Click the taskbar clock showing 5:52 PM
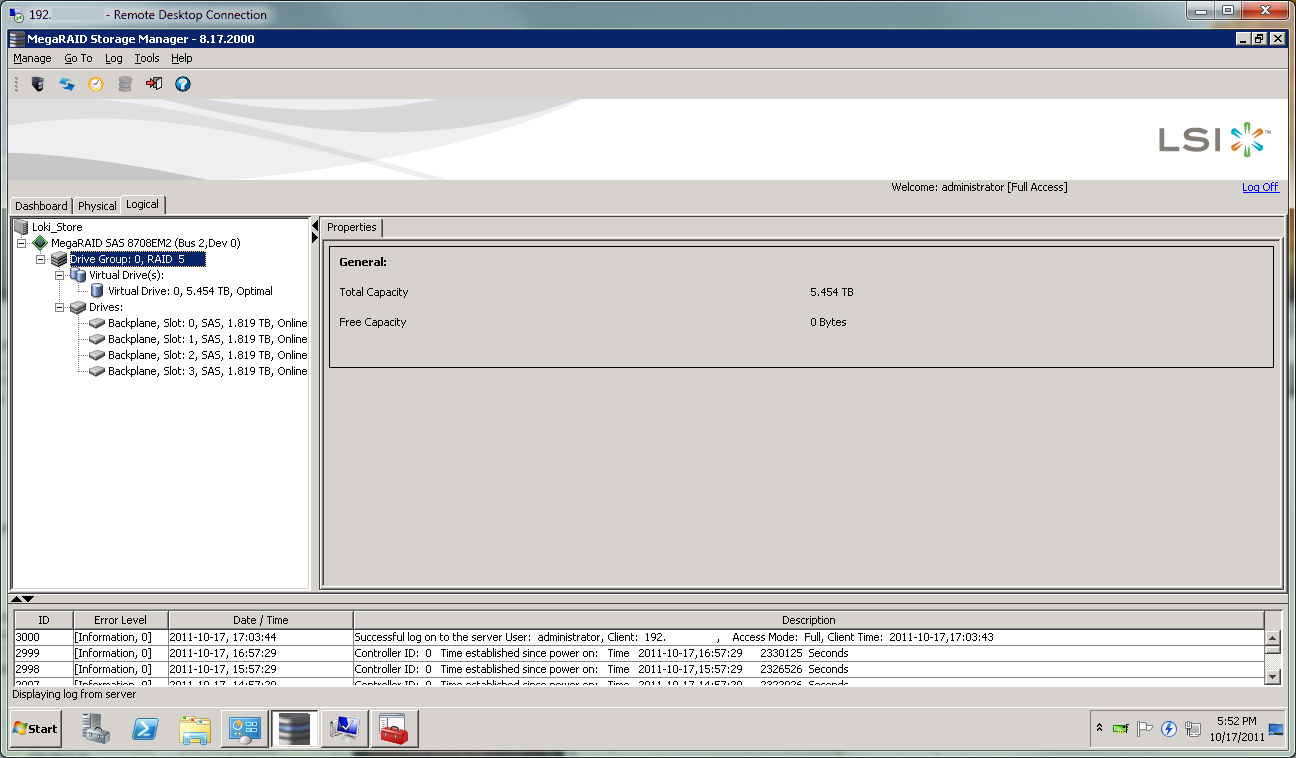This screenshot has height=758, width=1296. 1237,729
